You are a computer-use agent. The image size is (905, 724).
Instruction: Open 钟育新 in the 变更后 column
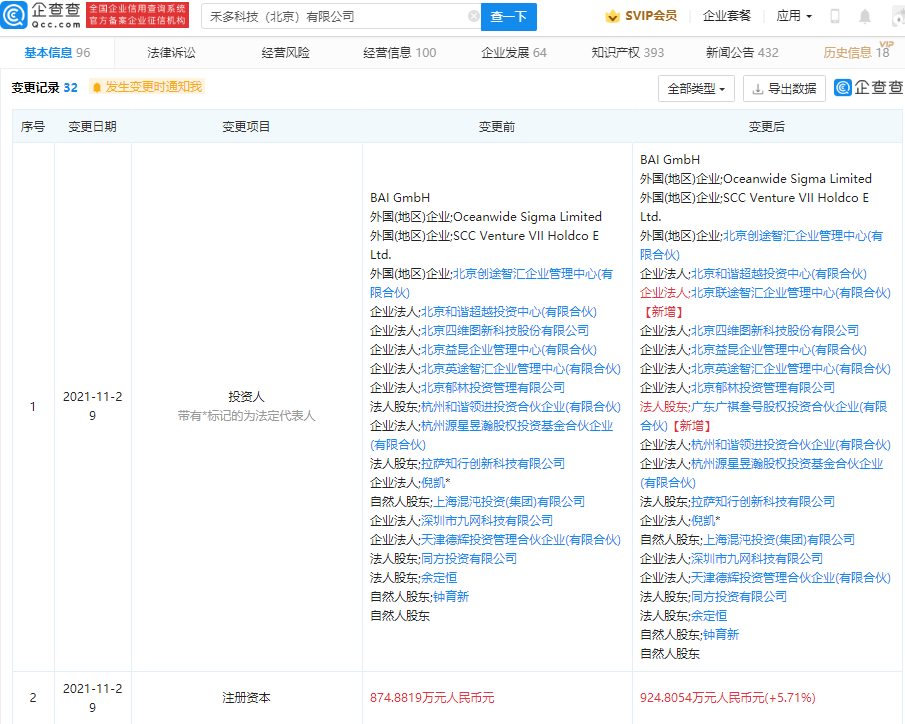pos(721,635)
